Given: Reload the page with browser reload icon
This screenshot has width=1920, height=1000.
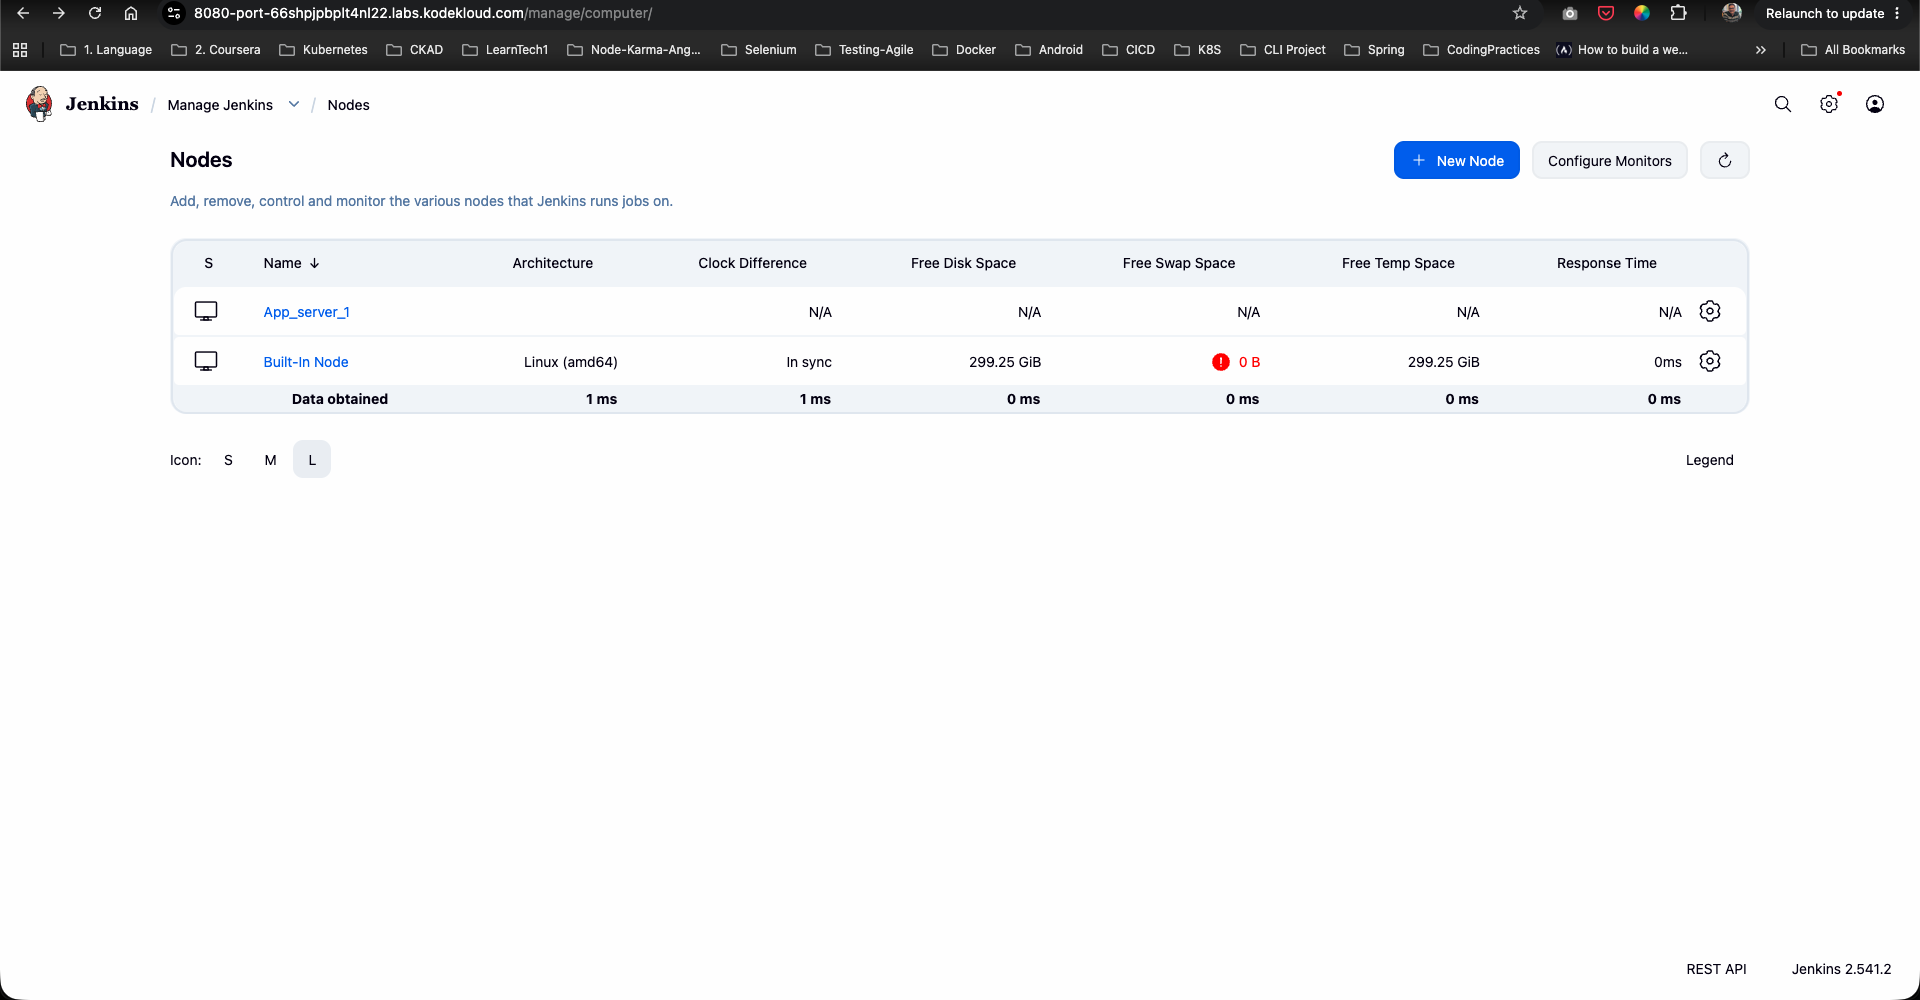Looking at the screenshot, I should 95,13.
